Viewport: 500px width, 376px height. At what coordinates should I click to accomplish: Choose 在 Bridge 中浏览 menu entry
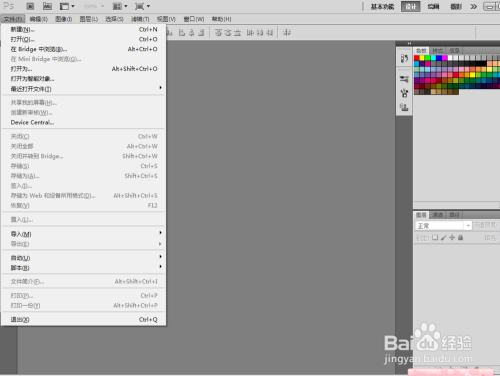(83, 49)
